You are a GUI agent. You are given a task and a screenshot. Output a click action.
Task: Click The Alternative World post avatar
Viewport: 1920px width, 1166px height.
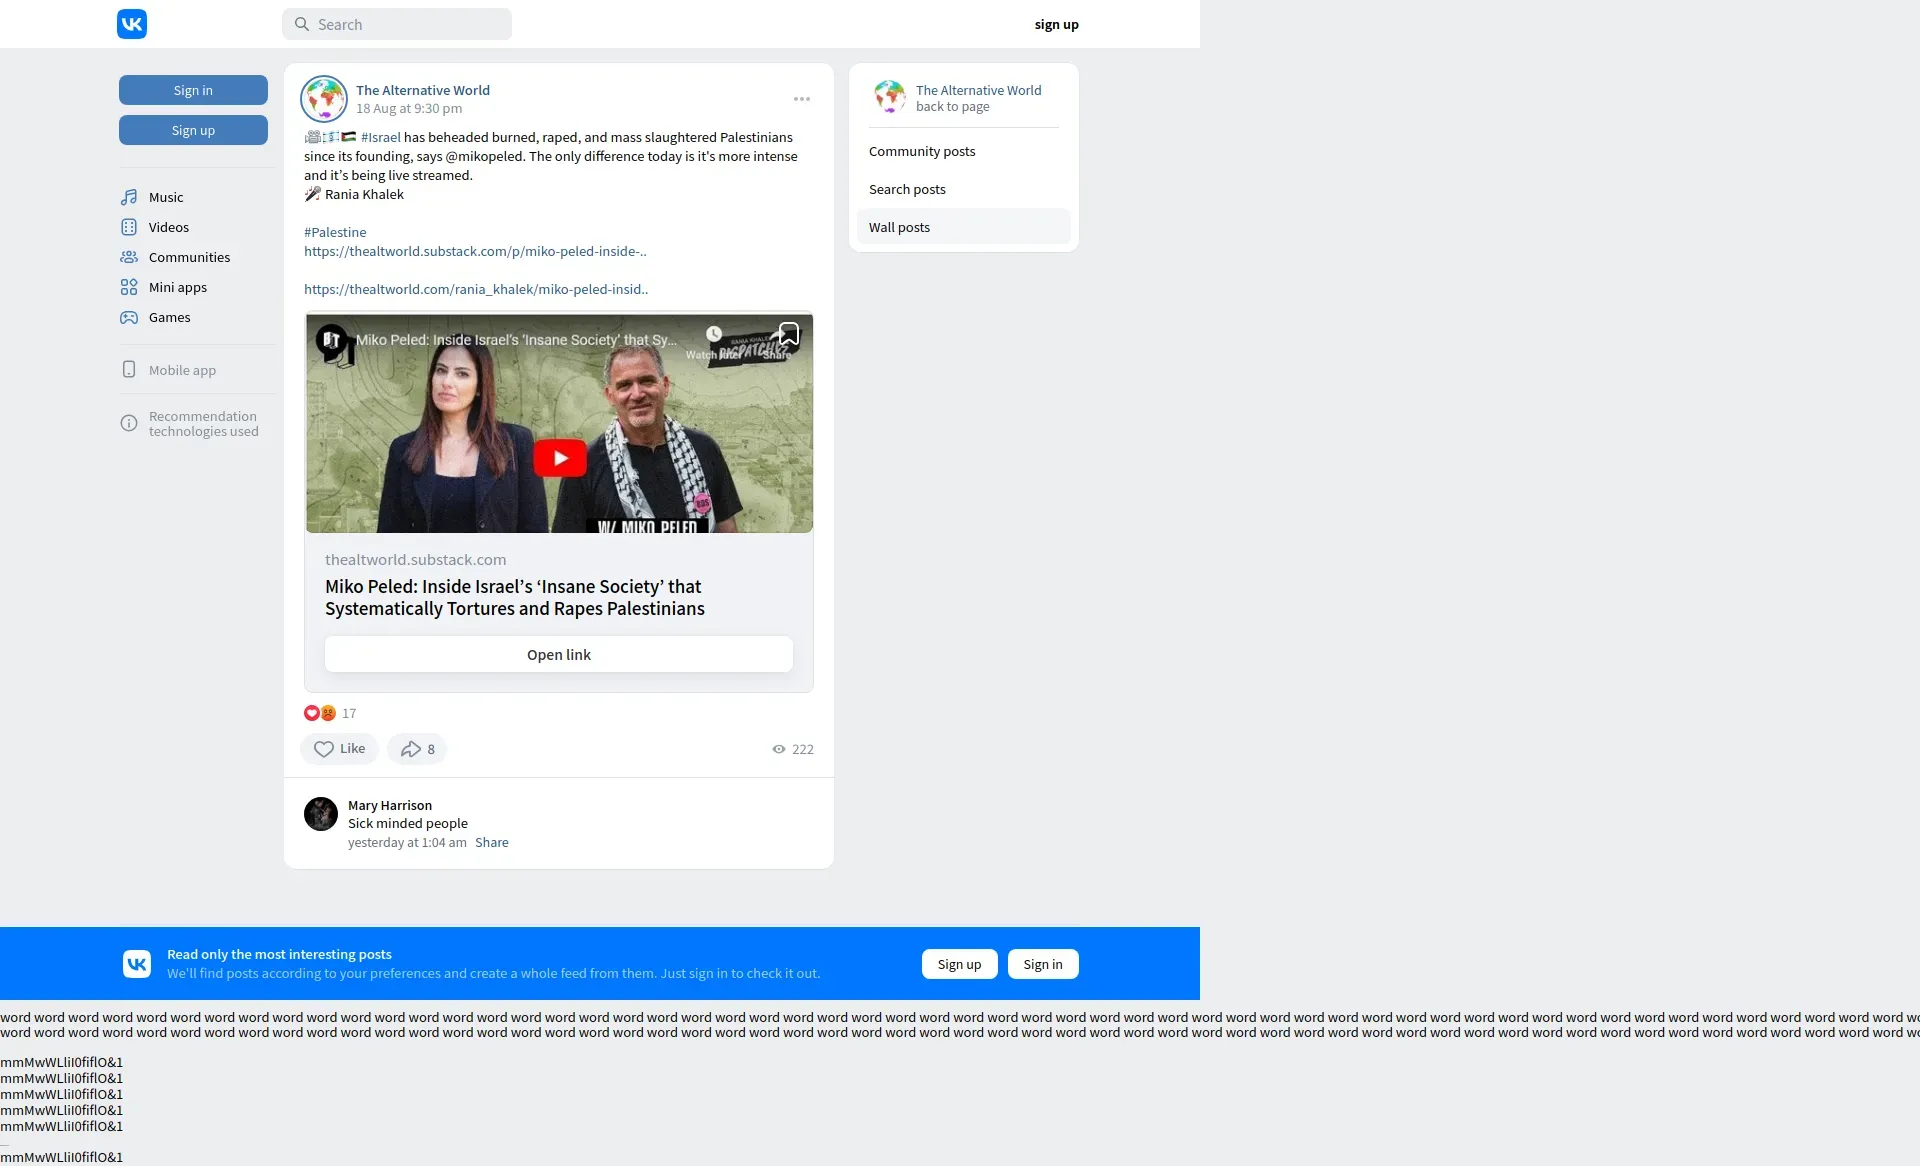click(x=324, y=99)
